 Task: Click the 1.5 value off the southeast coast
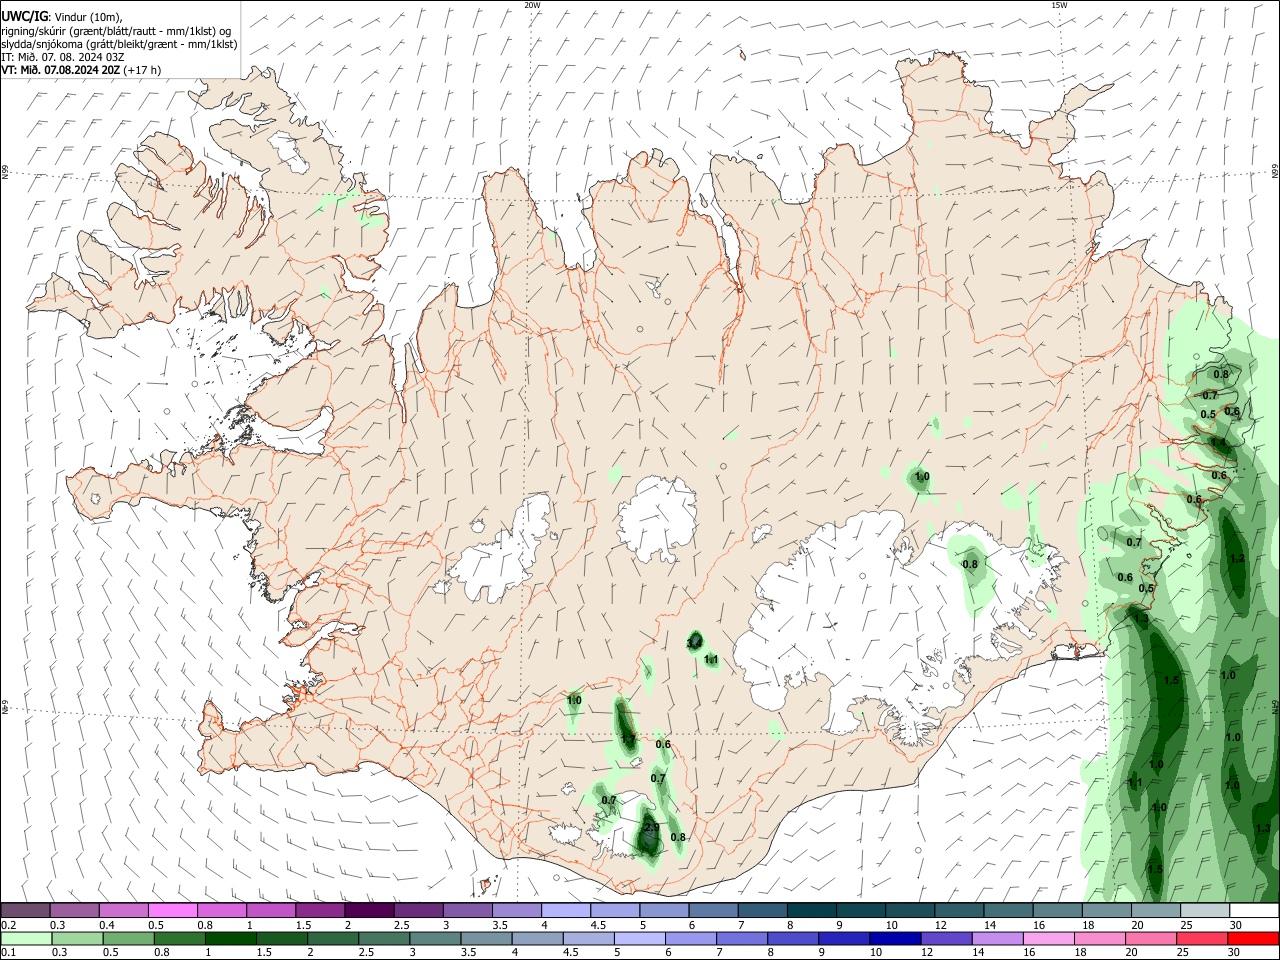(x=1172, y=680)
